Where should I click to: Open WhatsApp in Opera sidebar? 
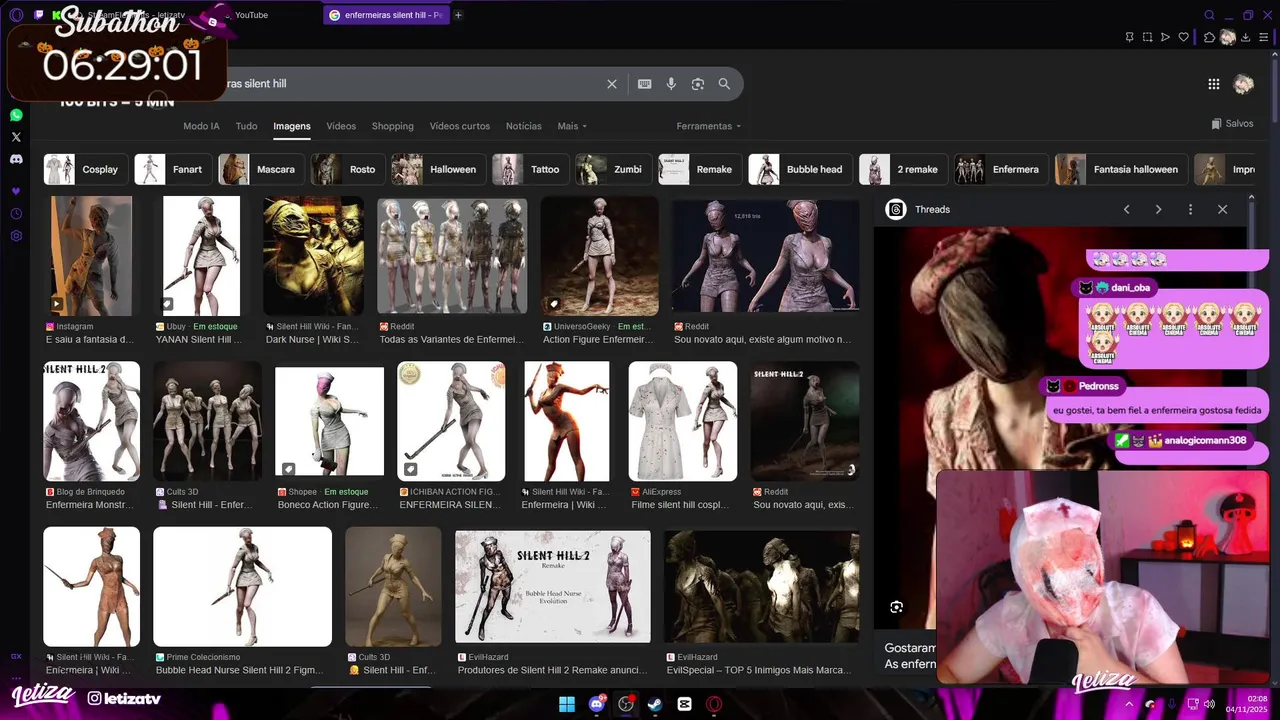pos(16,115)
